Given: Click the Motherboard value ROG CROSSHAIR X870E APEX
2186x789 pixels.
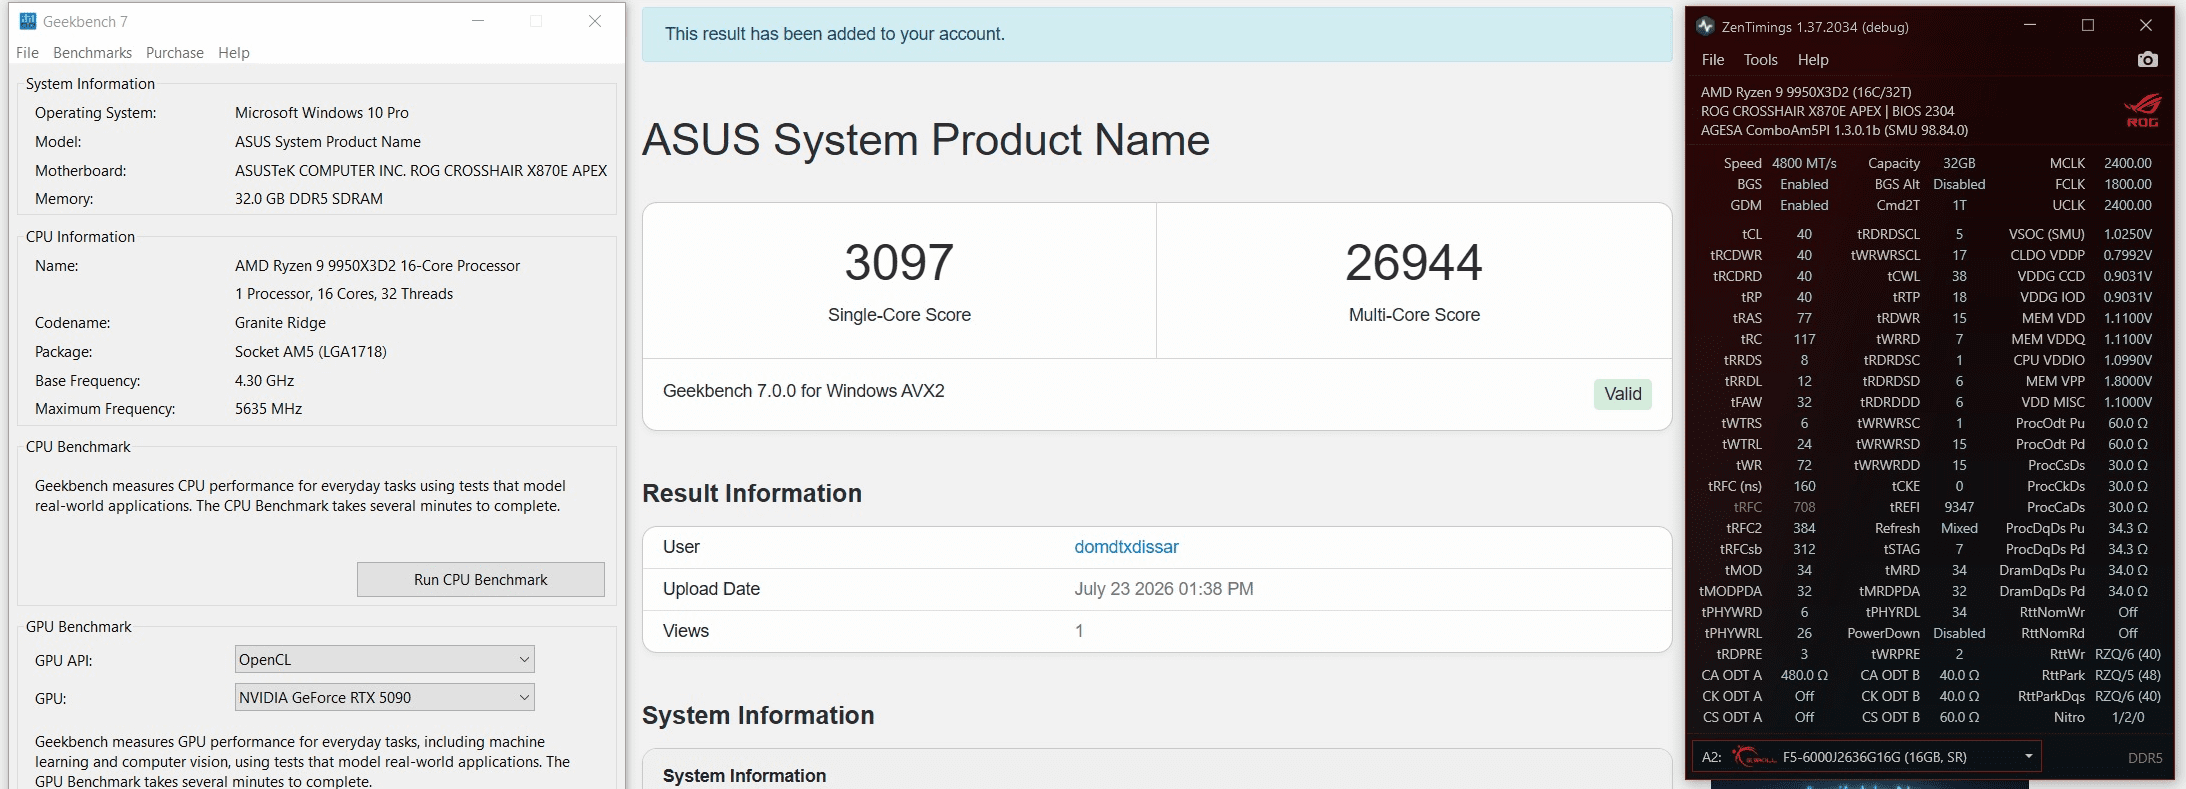Looking at the screenshot, I should (421, 171).
